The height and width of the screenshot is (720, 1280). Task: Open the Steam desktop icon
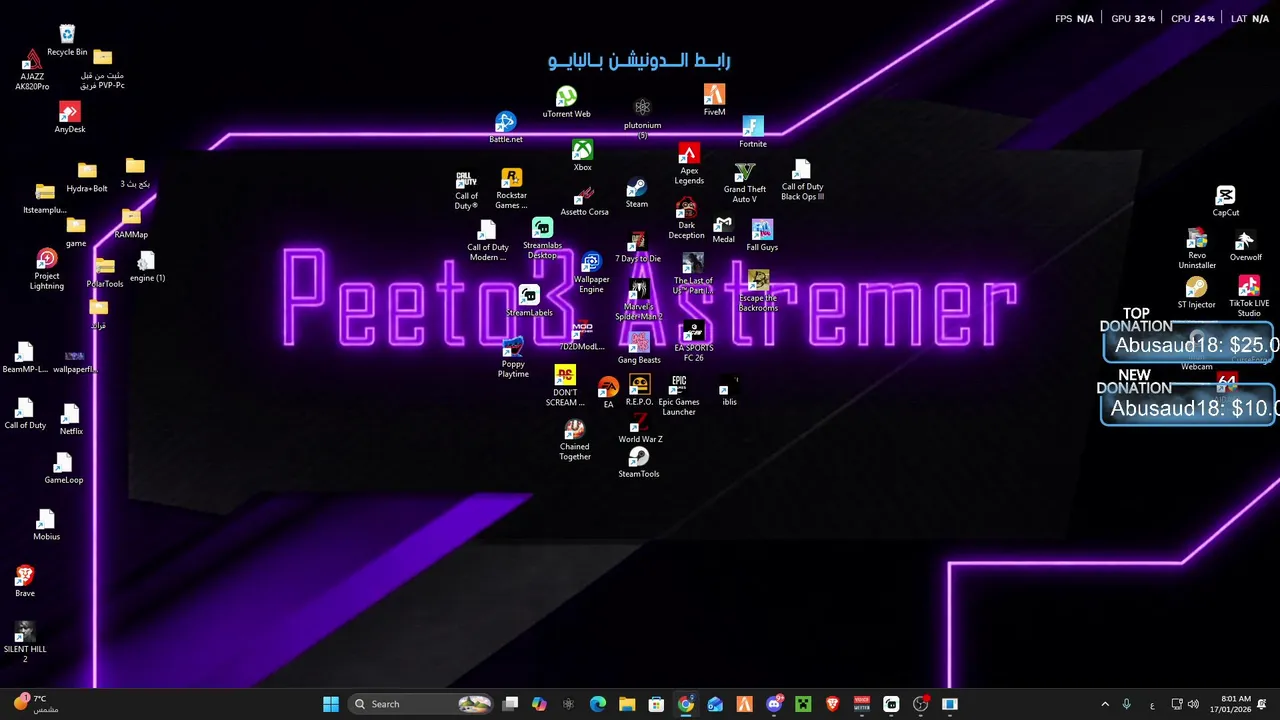click(636, 193)
